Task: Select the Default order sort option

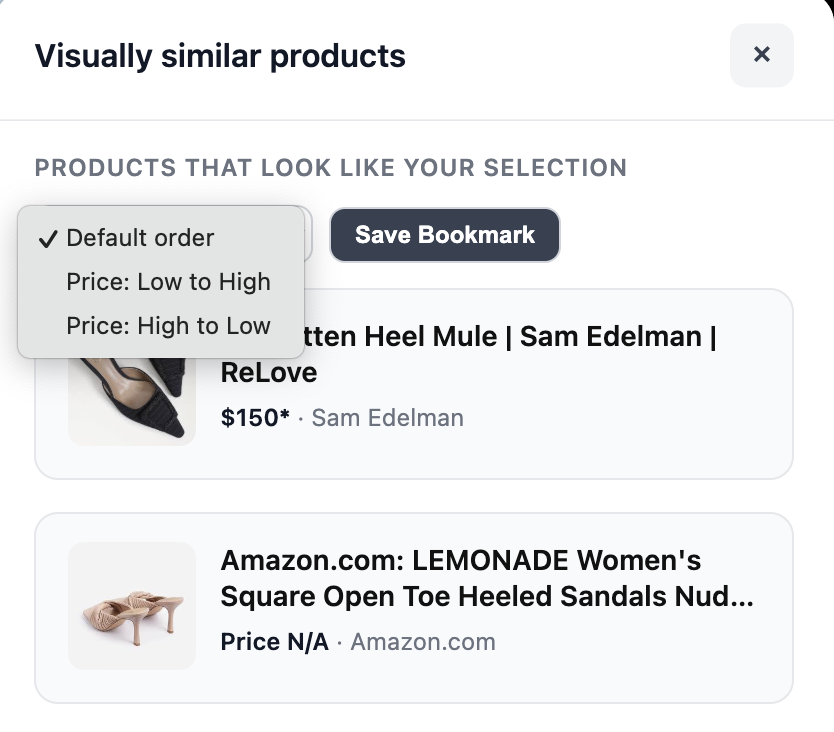Action: (x=140, y=238)
